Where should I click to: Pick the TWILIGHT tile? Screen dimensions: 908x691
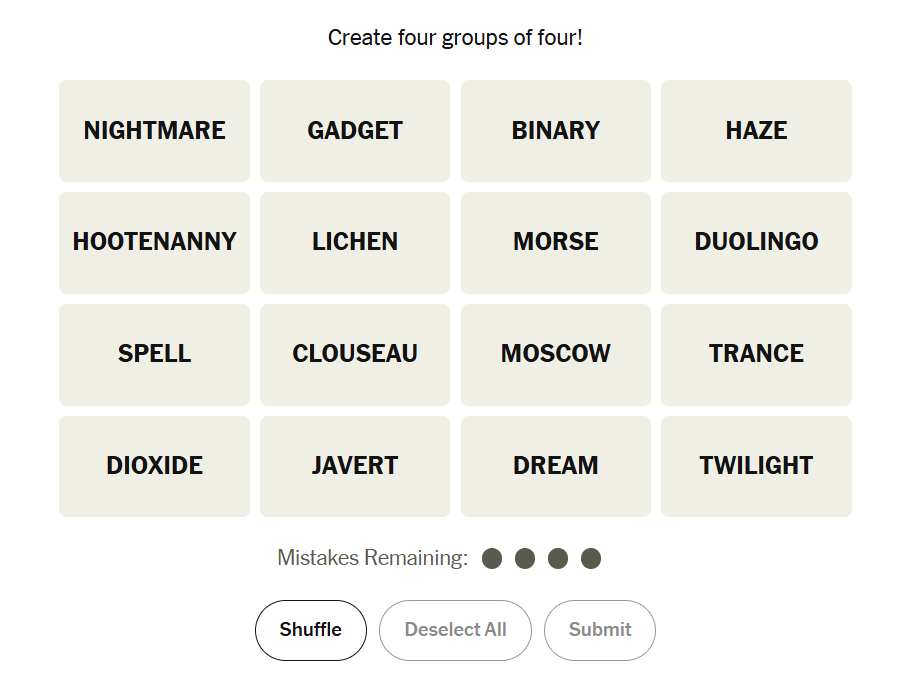click(x=756, y=466)
